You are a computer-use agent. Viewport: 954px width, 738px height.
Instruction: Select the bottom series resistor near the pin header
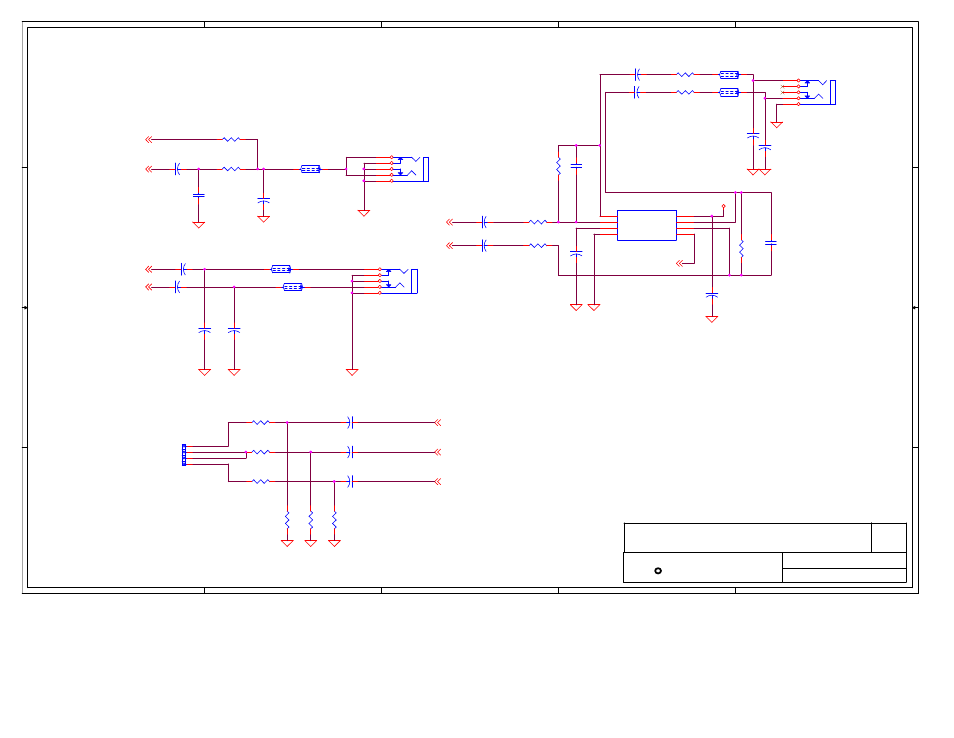260,481
